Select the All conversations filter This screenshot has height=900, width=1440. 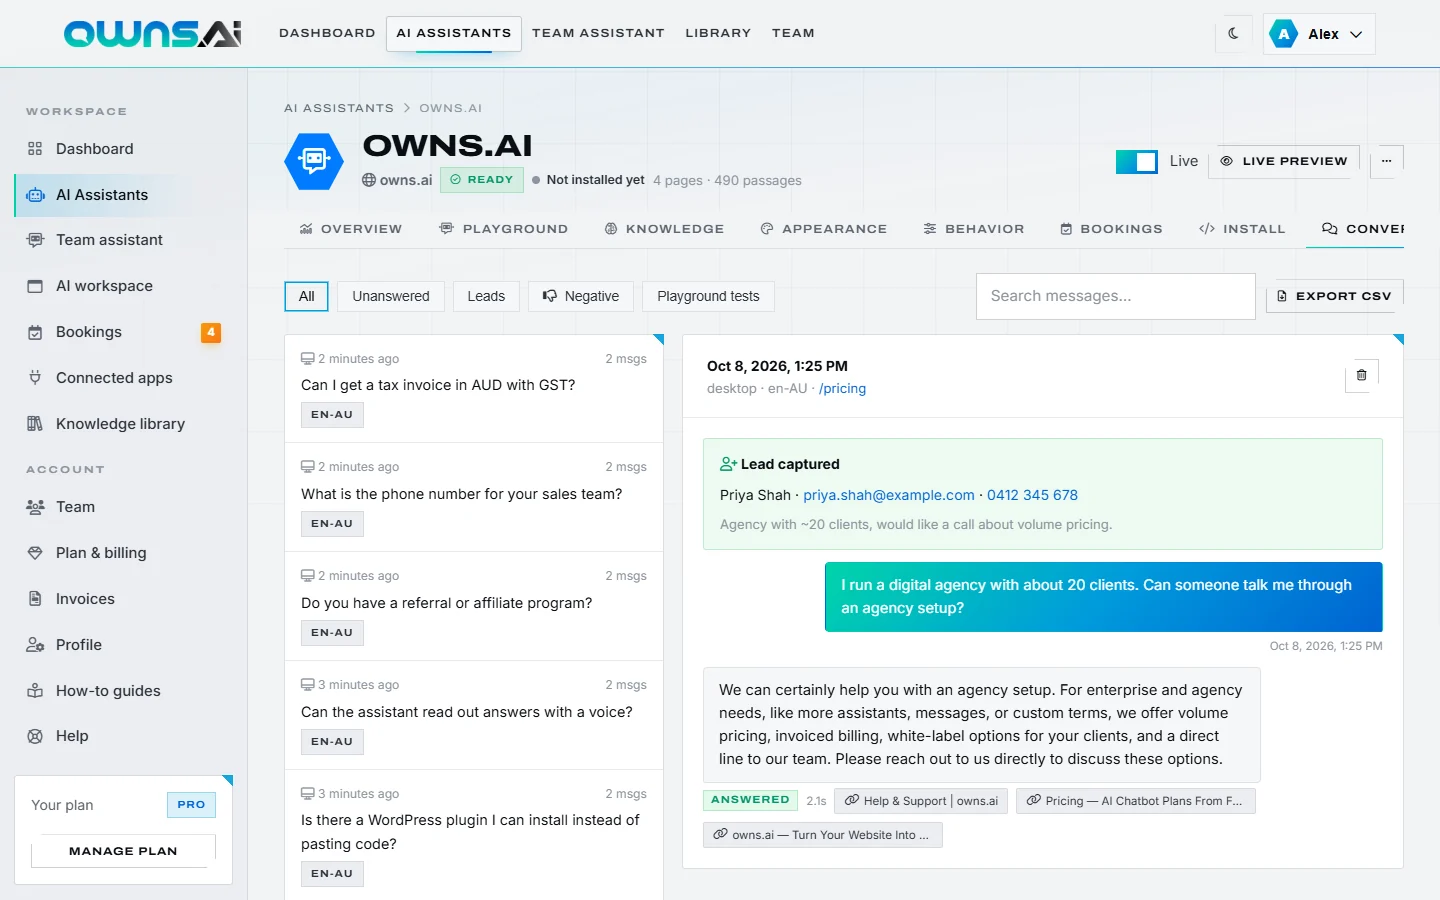307,296
